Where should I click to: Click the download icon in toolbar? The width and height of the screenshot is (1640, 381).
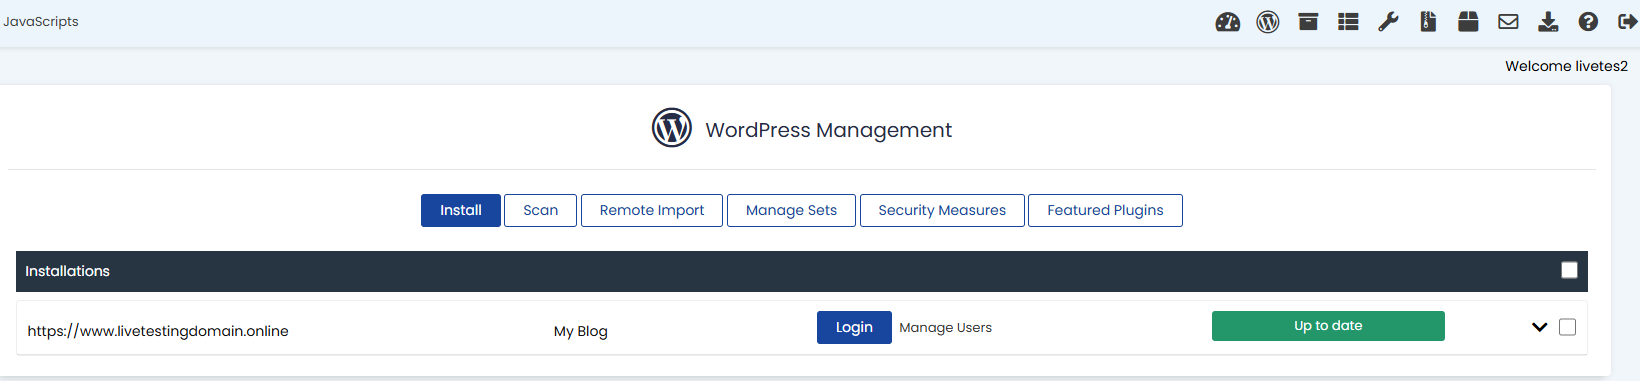pos(1548,22)
